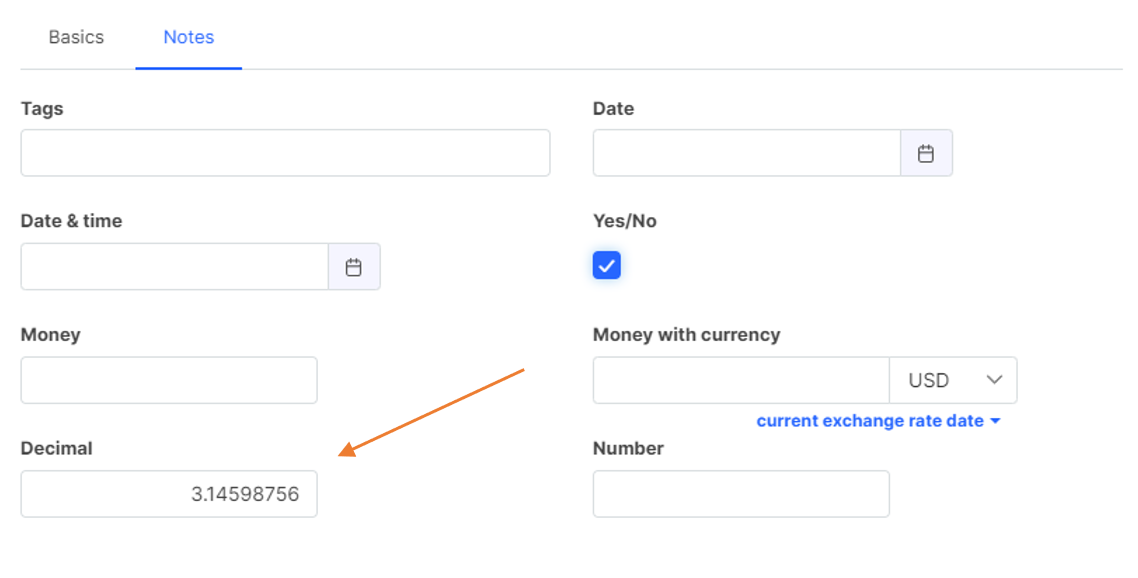This screenshot has width=1138, height=578.
Task: Focus the Number input field
Action: tap(741, 494)
